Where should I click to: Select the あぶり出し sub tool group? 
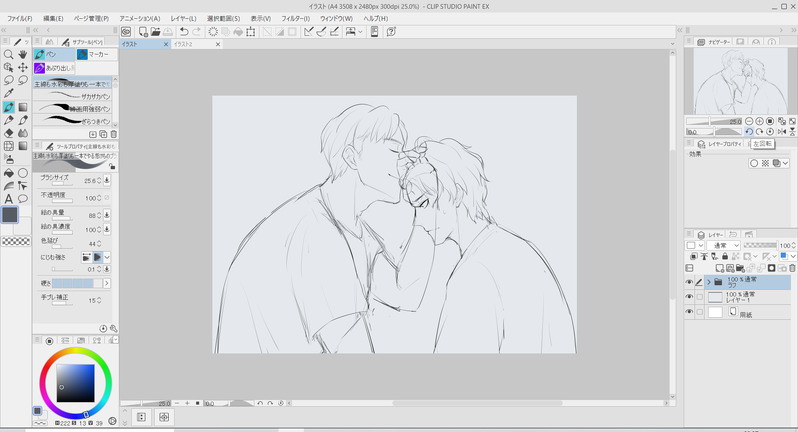click(54, 68)
